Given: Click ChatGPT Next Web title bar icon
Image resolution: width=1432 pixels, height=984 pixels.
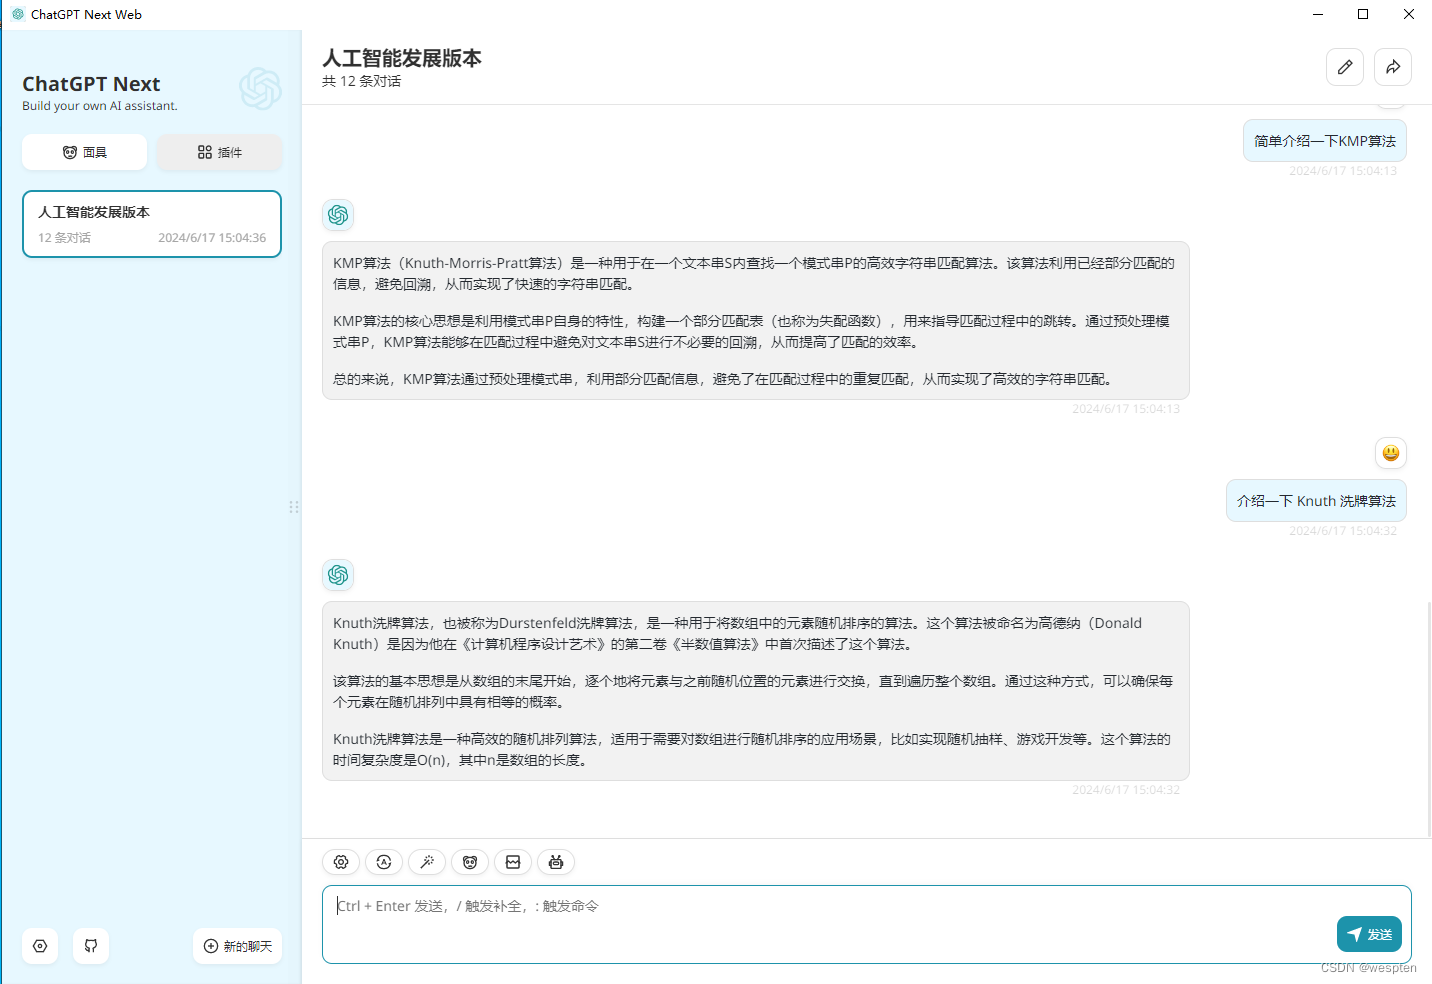Looking at the screenshot, I should (18, 14).
